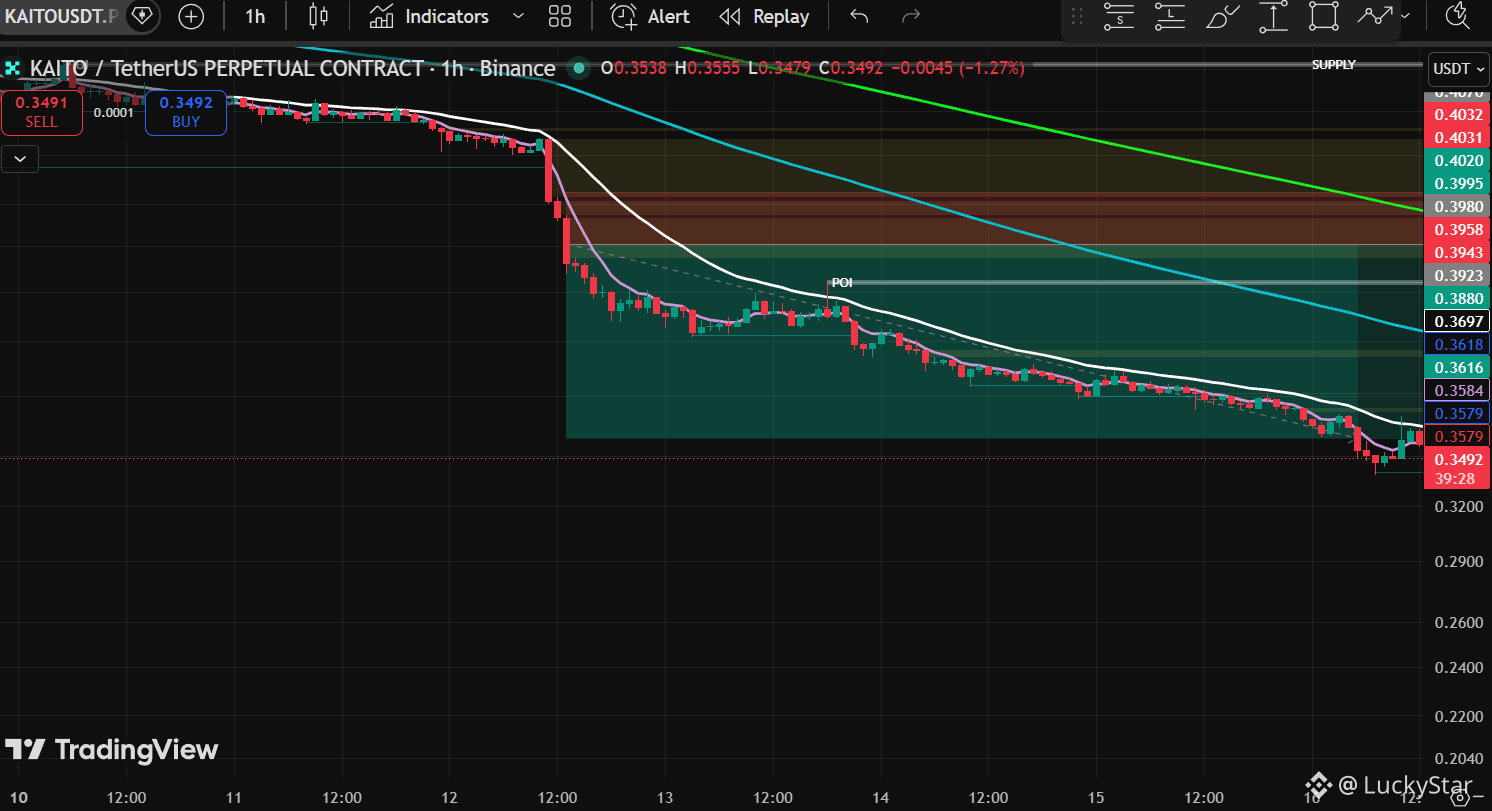Click the 0.4020 green price label
The image size is (1492, 811).
point(1458,161)
